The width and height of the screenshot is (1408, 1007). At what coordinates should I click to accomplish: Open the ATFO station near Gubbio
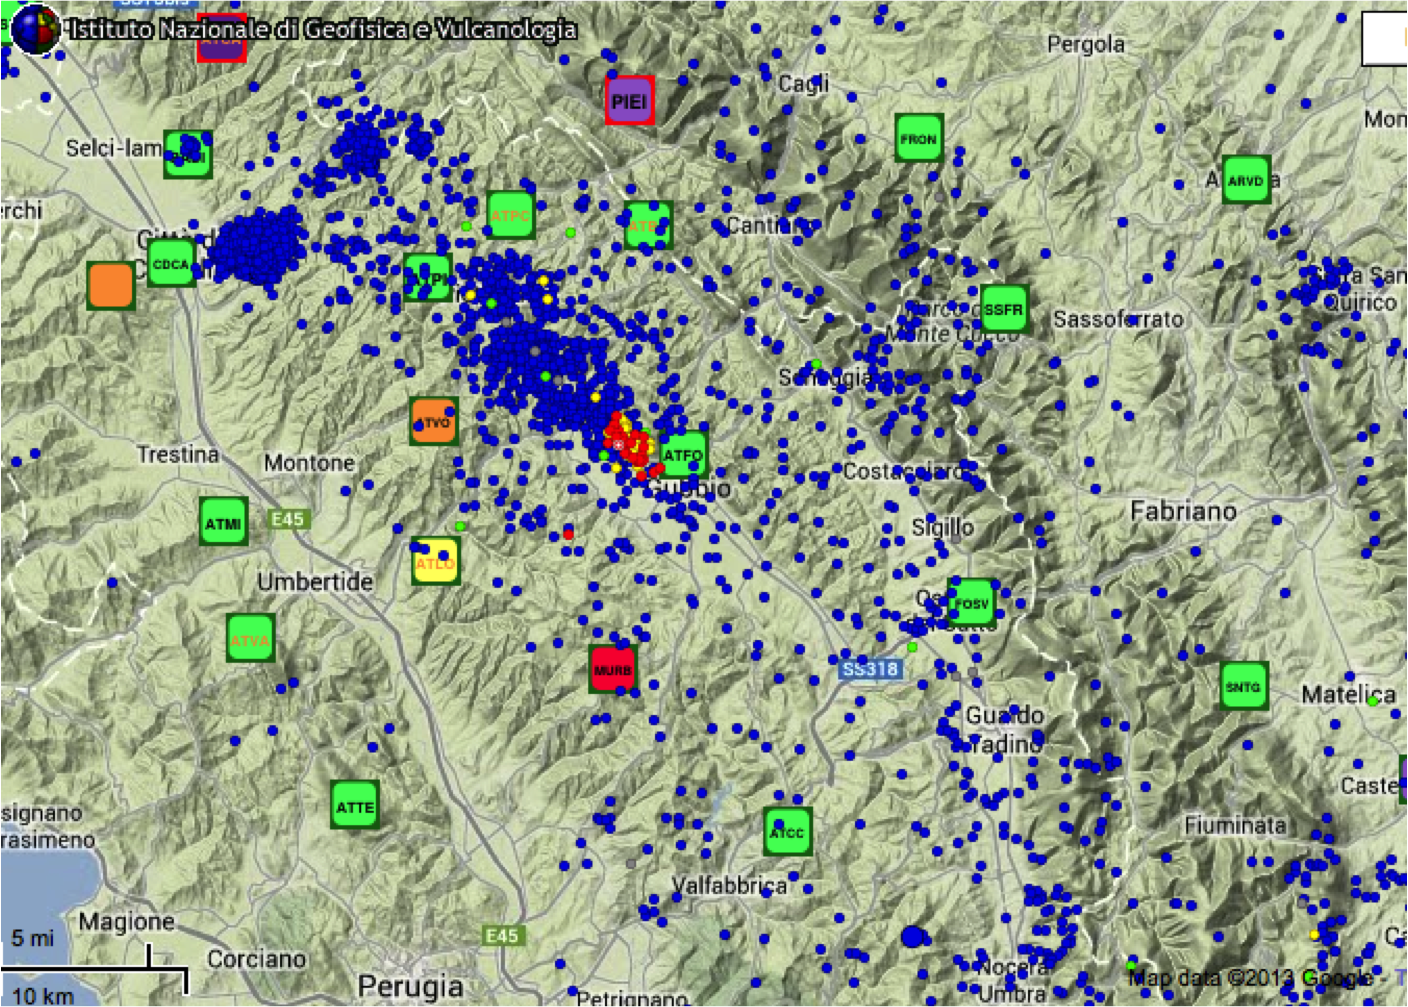[684, 455]
